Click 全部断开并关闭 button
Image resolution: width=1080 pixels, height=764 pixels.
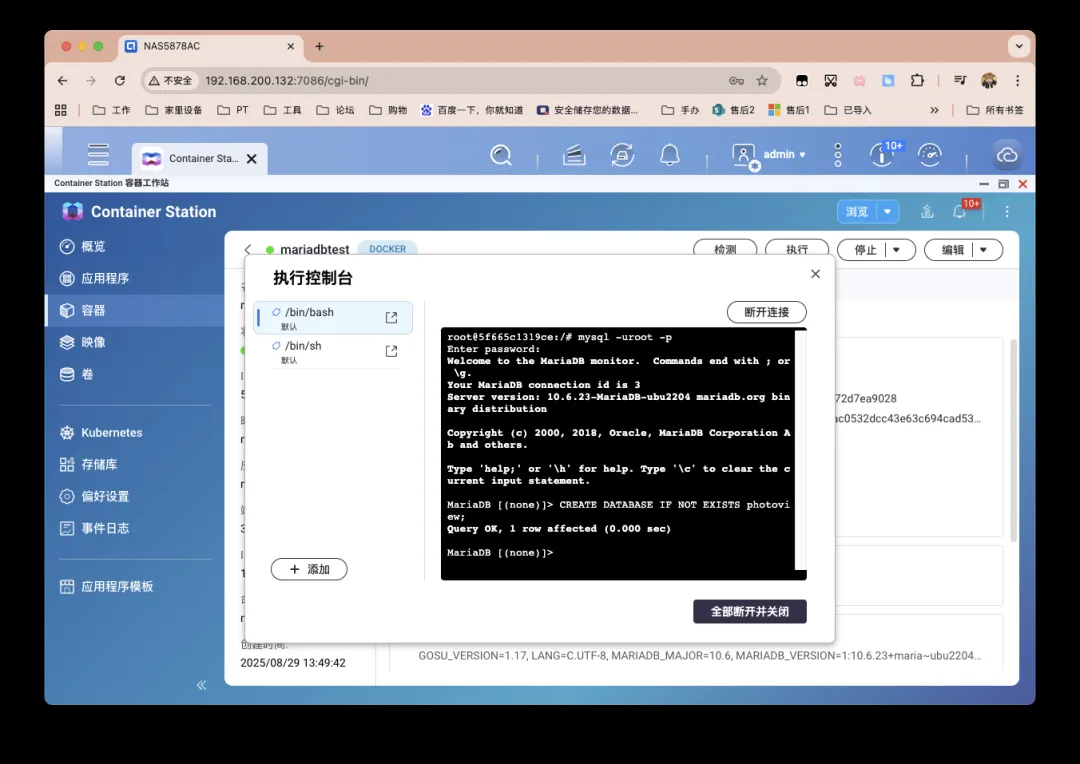tap(749, 611)
